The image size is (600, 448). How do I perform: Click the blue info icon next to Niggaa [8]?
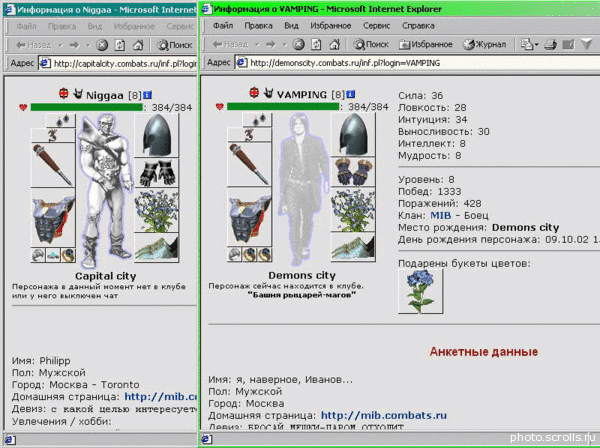(147, 95)
